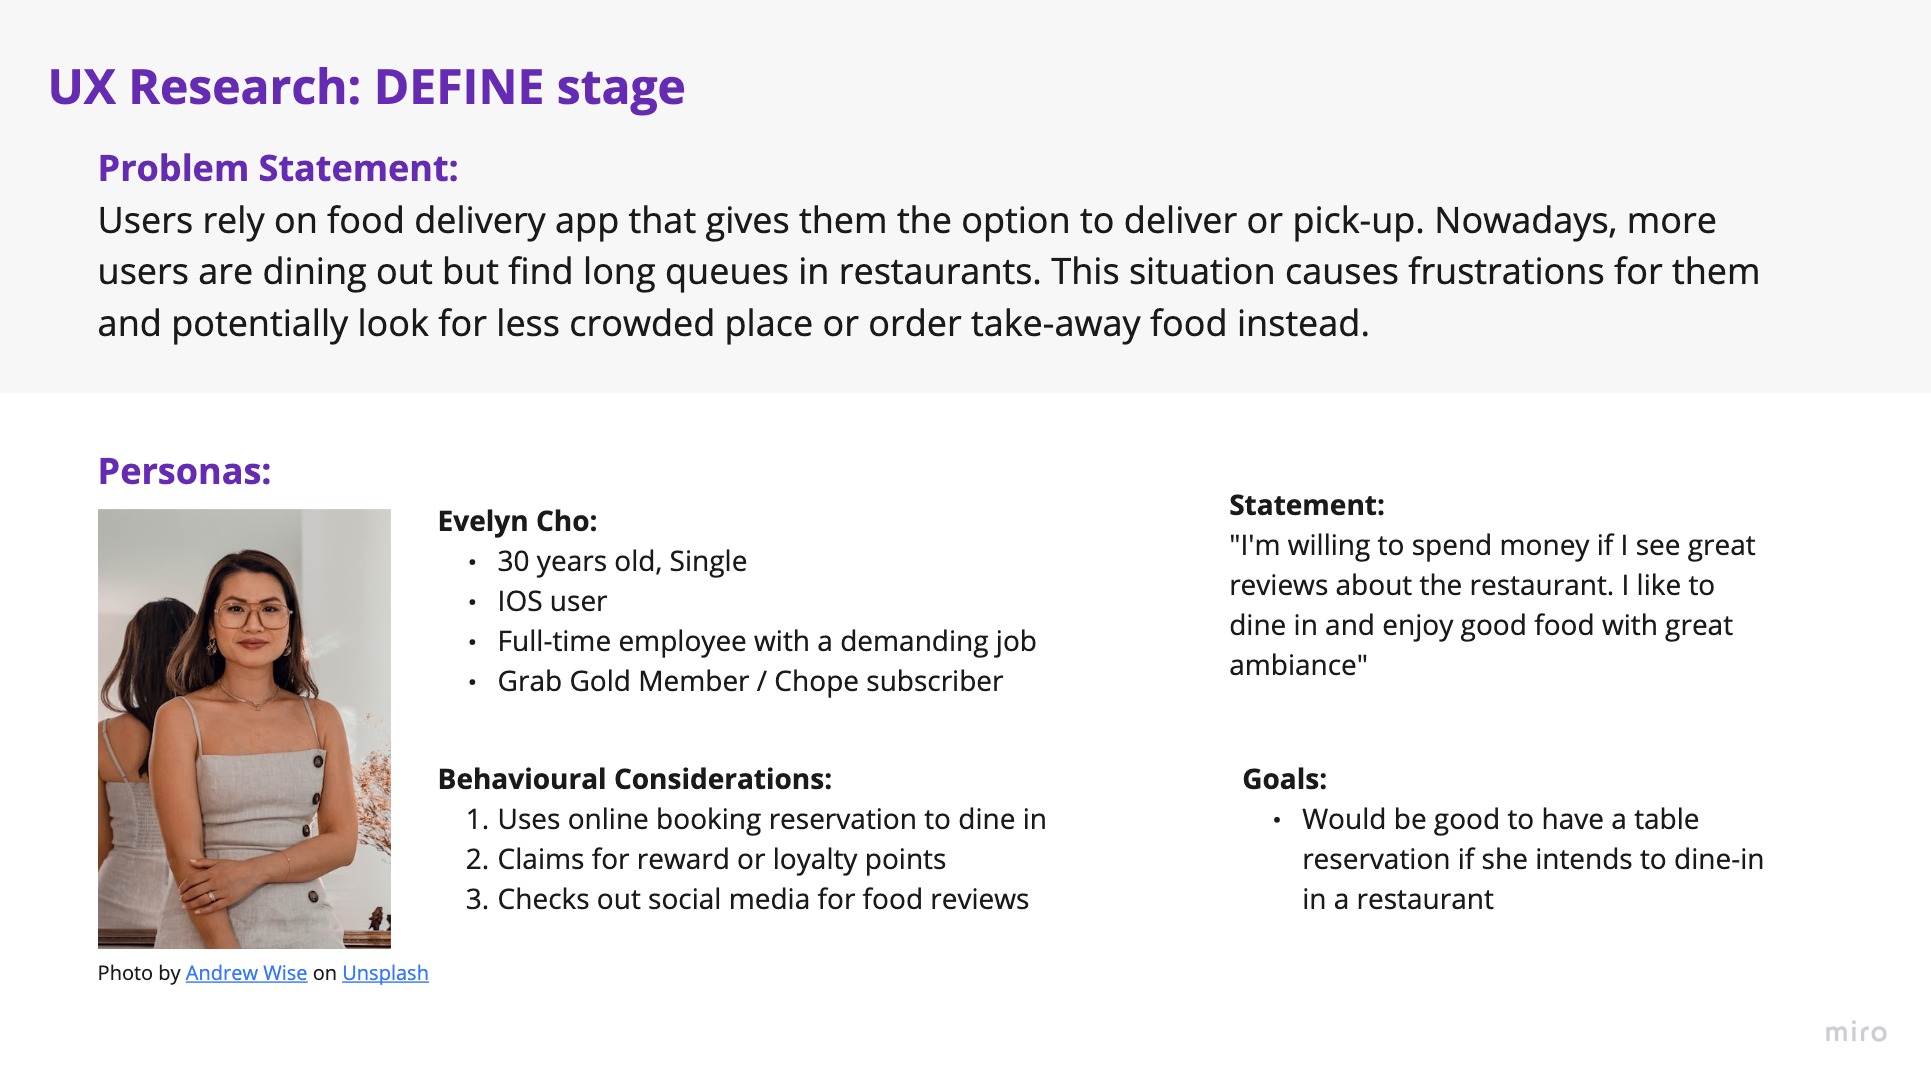The image size is (1931, 1086).
Task: Open the Andrew Wise photographer link
Action: click(246, 973)
